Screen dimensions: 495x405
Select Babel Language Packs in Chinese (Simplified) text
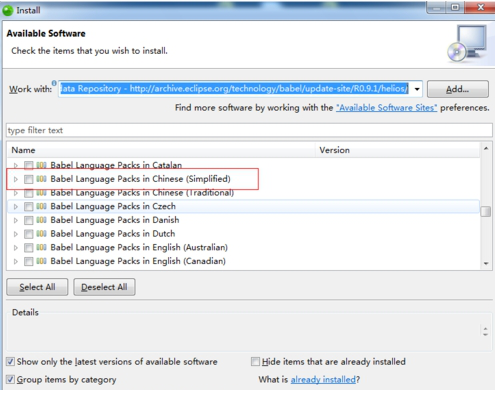(140, 179)
